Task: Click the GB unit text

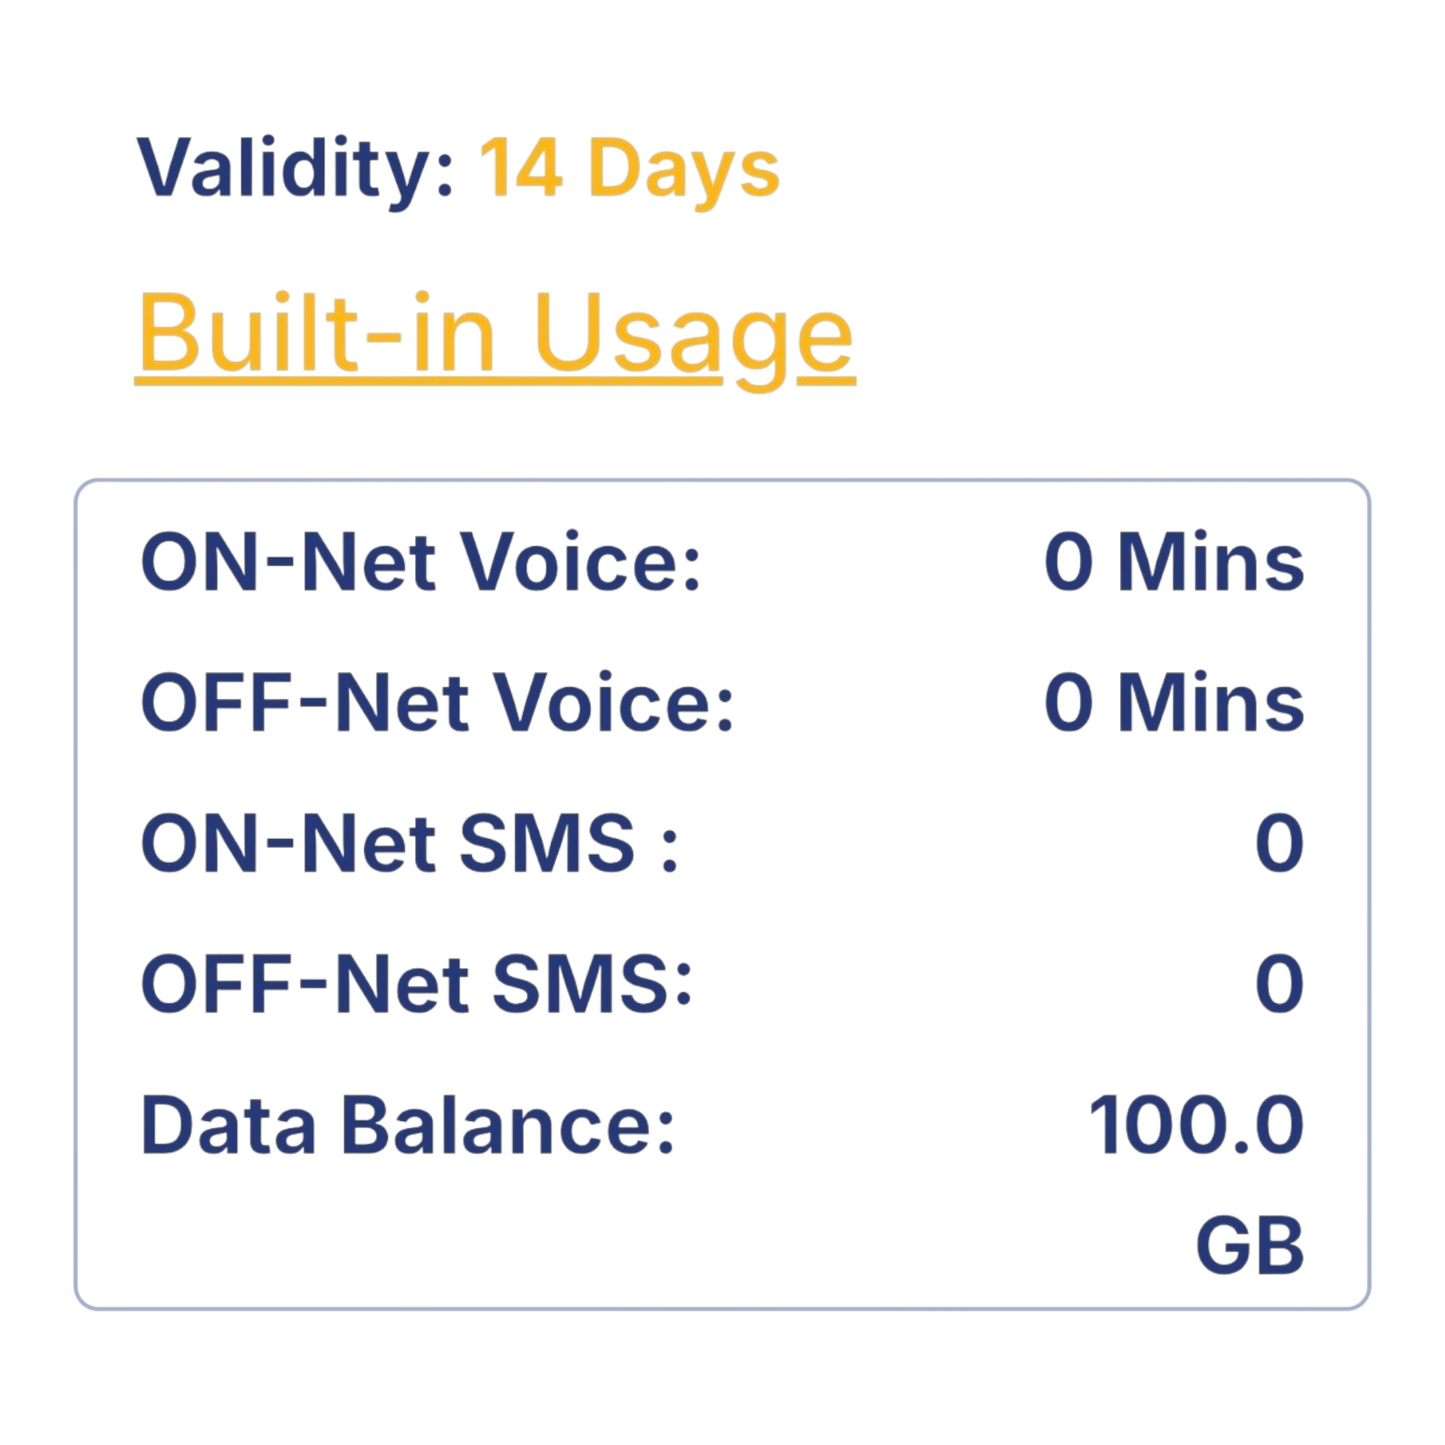Action: pyautogui.click(x=1249, y=1246)
